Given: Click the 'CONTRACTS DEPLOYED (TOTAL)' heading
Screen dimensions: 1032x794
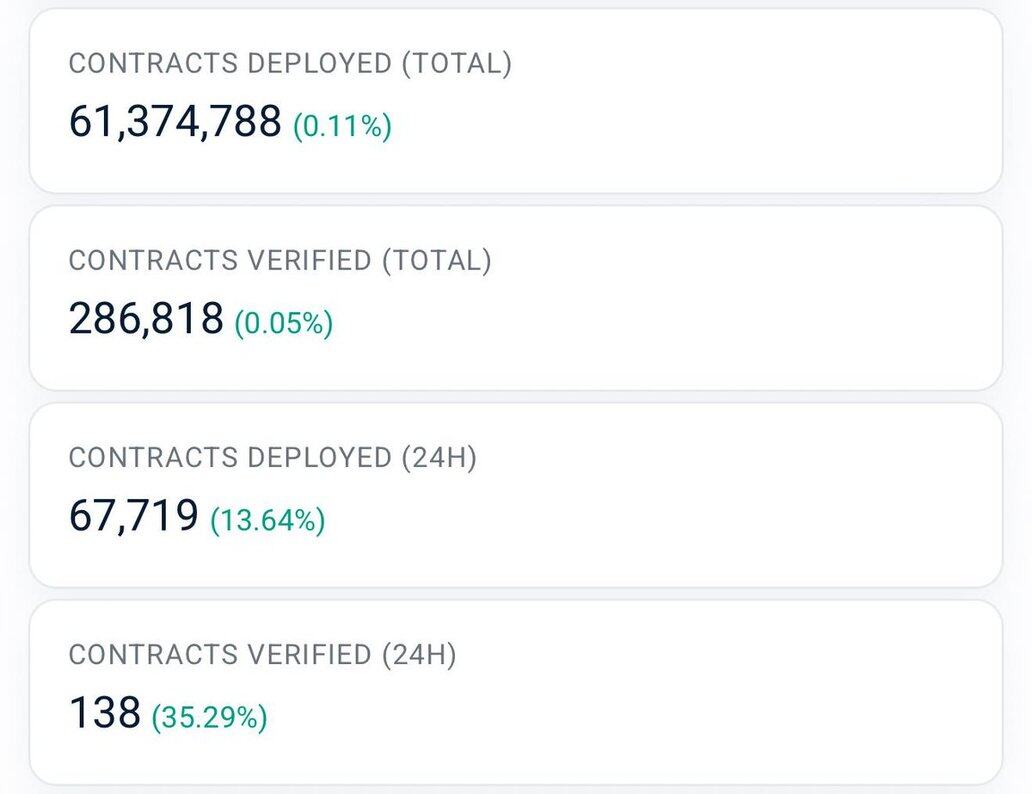Looking at the screenshot, I should click(290, 64).
